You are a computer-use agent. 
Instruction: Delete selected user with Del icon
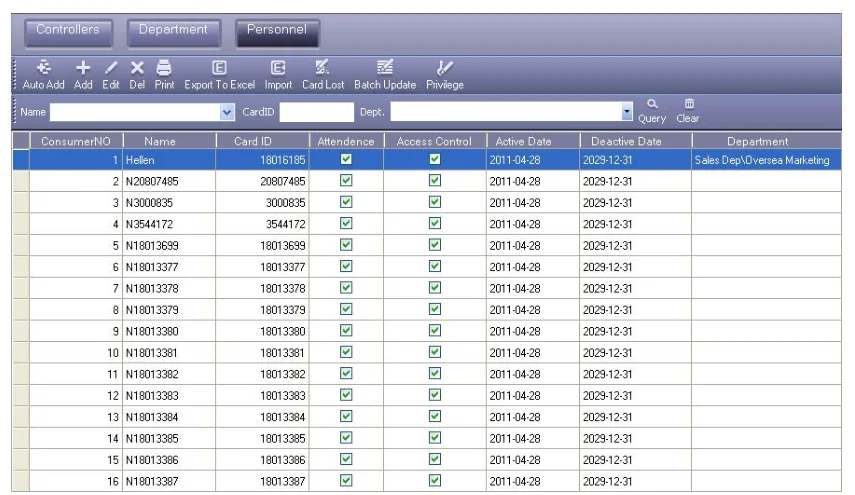tap(137, 75)
